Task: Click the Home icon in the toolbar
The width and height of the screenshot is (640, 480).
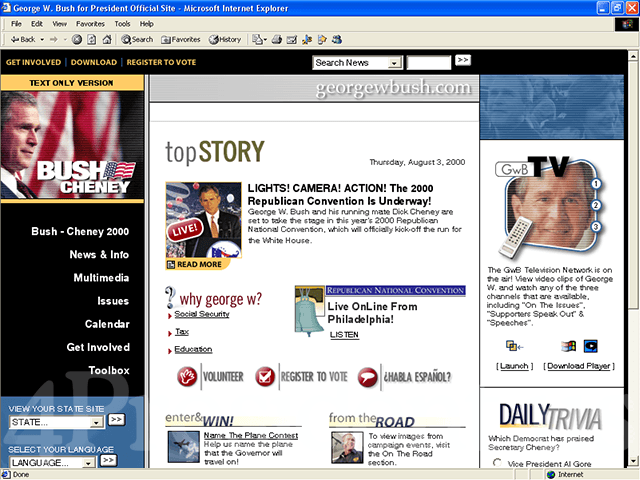Action: click(107, 40)
